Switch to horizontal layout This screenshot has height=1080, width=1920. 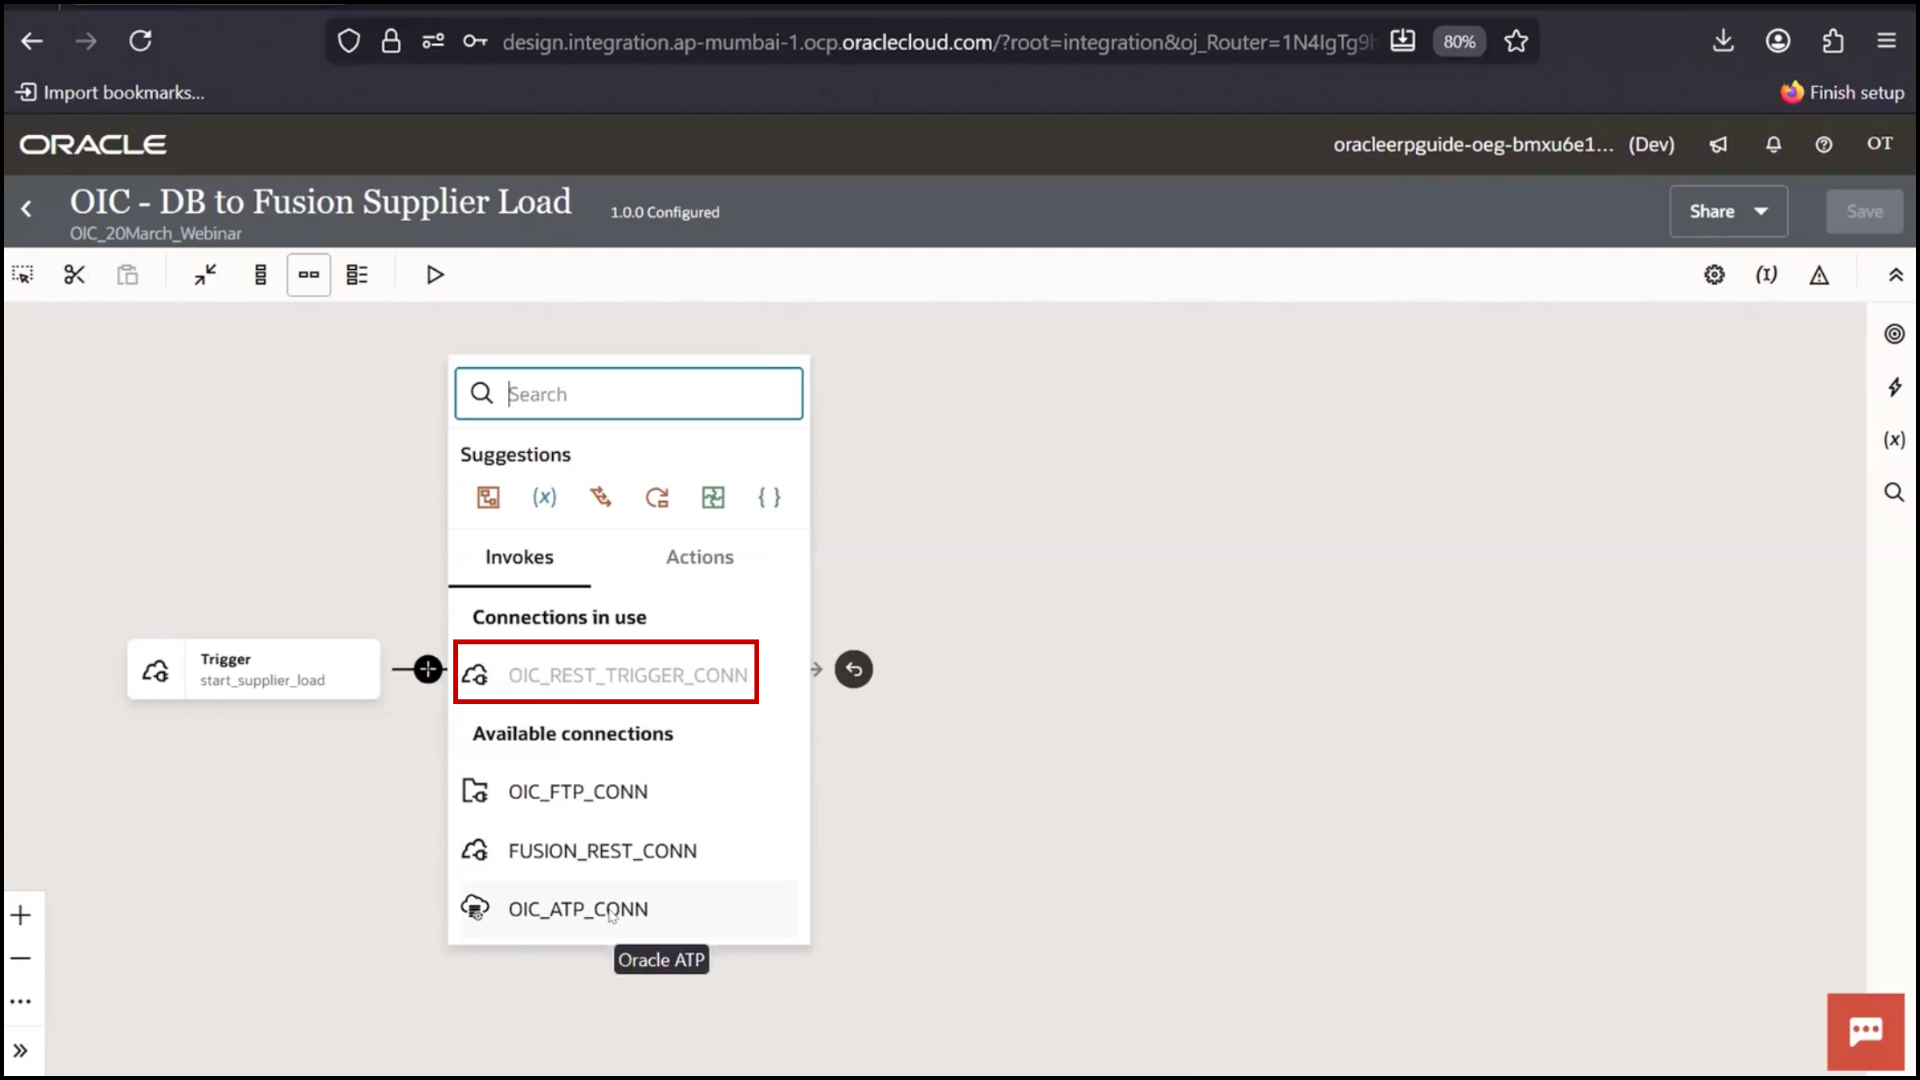tap(308, 274)
